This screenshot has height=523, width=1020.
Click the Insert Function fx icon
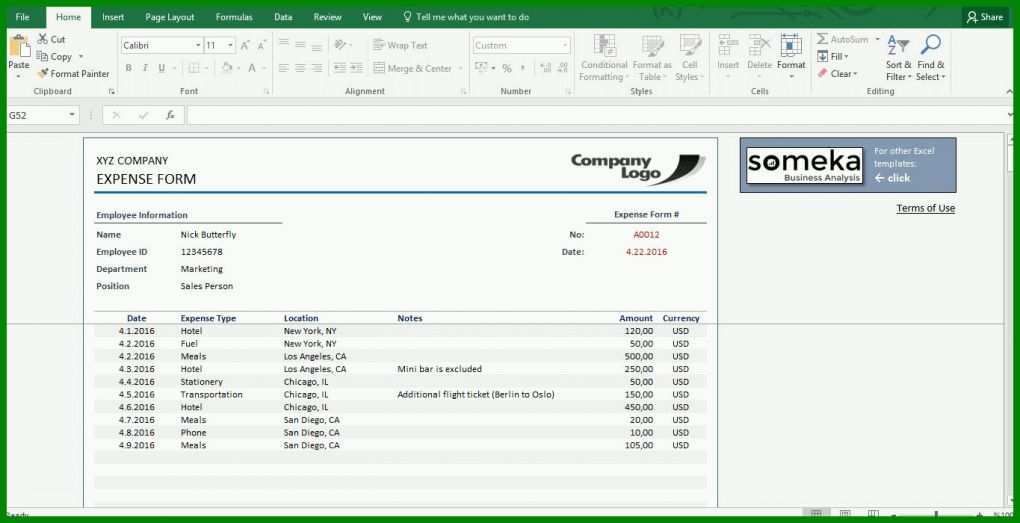coord(170,115)
